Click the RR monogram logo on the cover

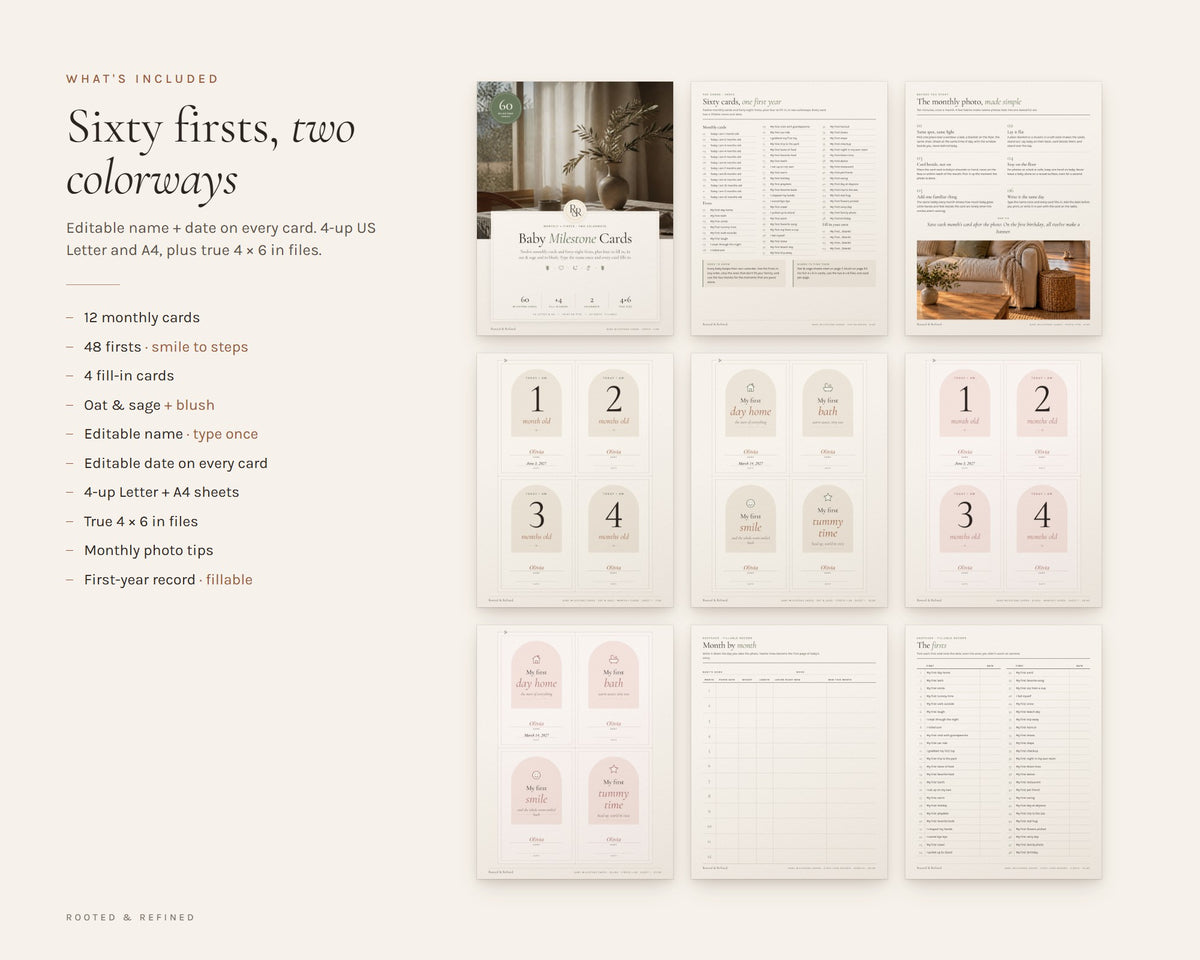coord(575,210)
